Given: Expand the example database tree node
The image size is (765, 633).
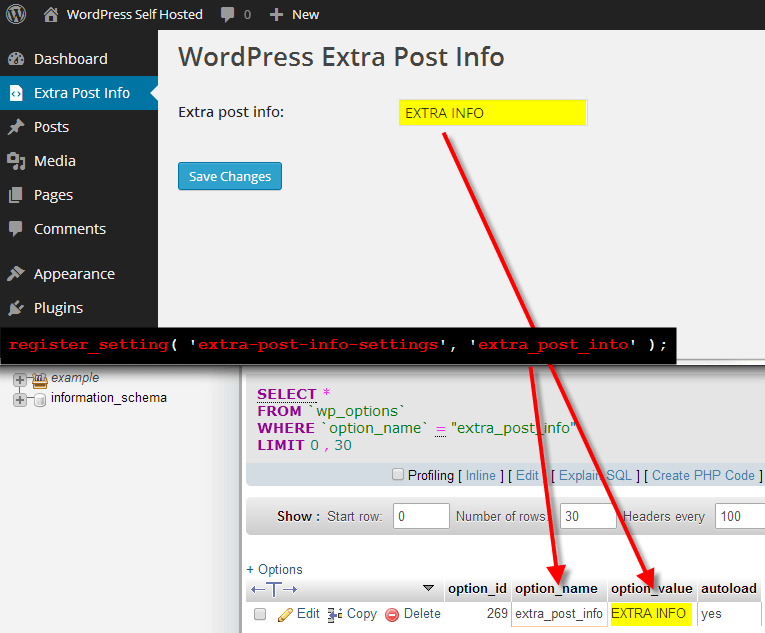Looking at the screenshot, I should click(x=20, y=380).
